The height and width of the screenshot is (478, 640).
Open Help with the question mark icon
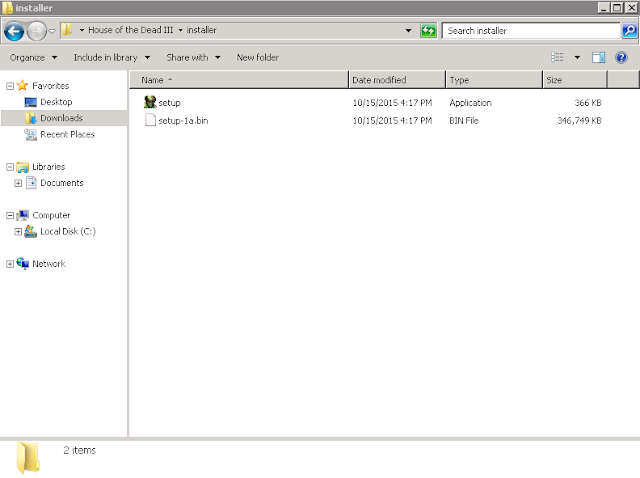[x=621, y=58]
